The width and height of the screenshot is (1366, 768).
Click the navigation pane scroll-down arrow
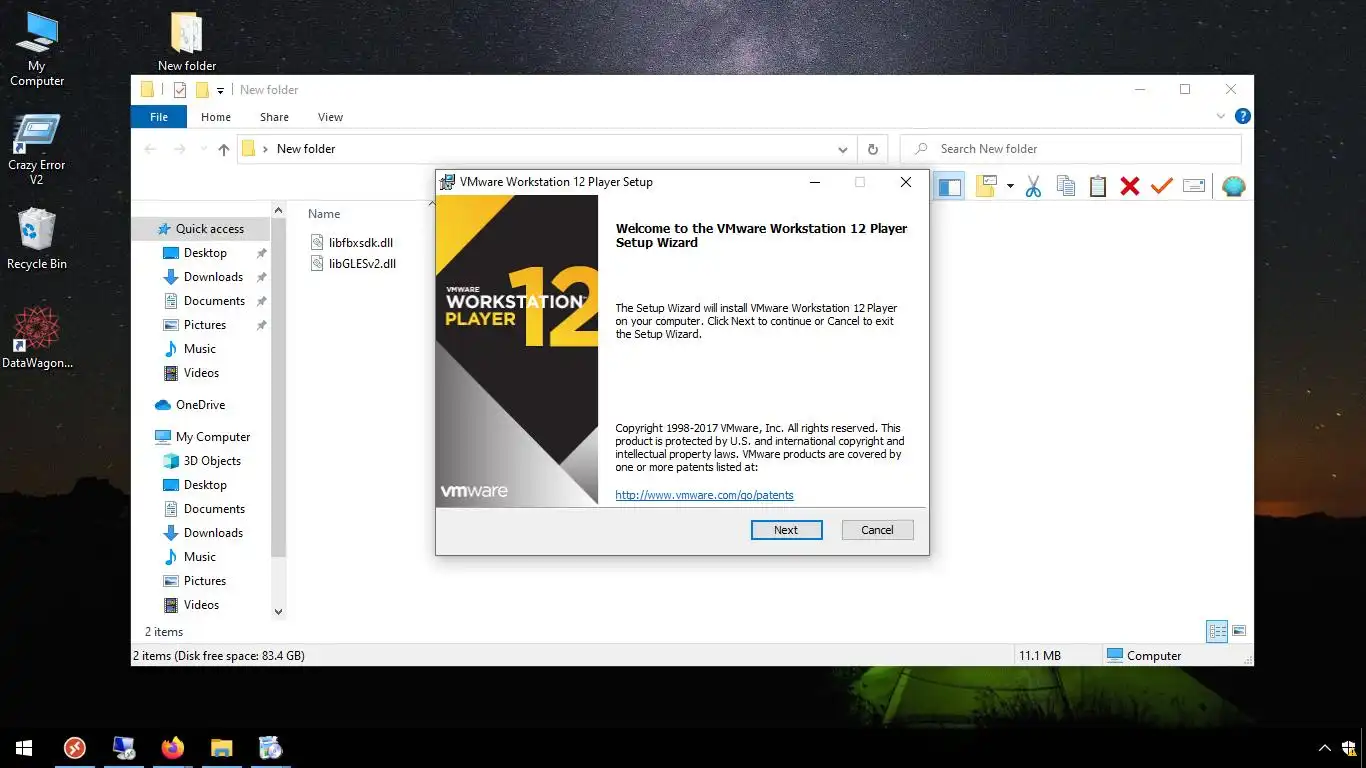pyautogui.click(x=278, y=611)
